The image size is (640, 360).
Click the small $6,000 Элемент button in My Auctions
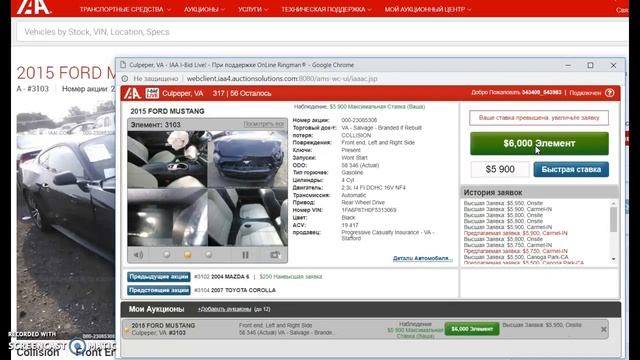point(472,329)
